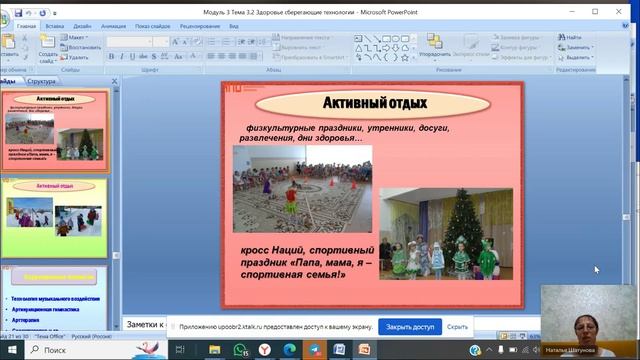Select the yellow-green Активный отдых slide thumbnail
The image size is (640, 360).
(x=54, y=218)
